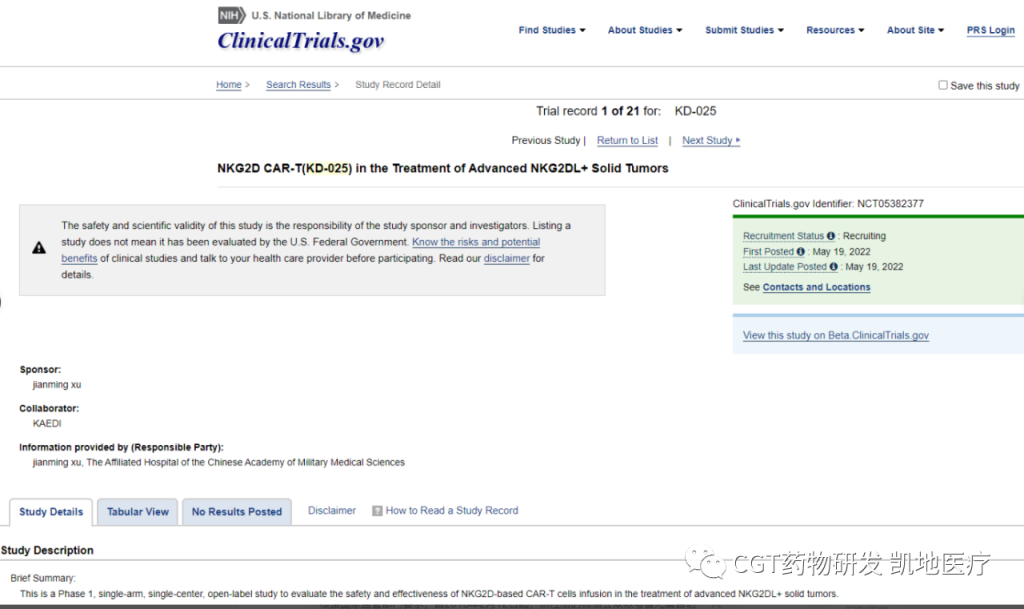Open View this study on Beta.ClinicalTrials.gov
This screenshot has width=1024, height=609.
click(x=835, y=335)
